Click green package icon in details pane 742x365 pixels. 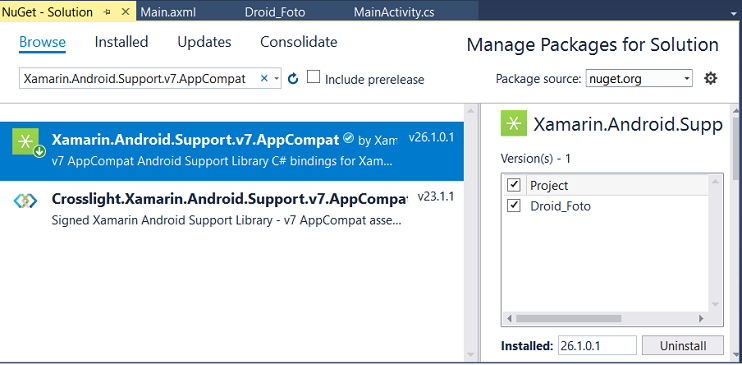point(513,124)
